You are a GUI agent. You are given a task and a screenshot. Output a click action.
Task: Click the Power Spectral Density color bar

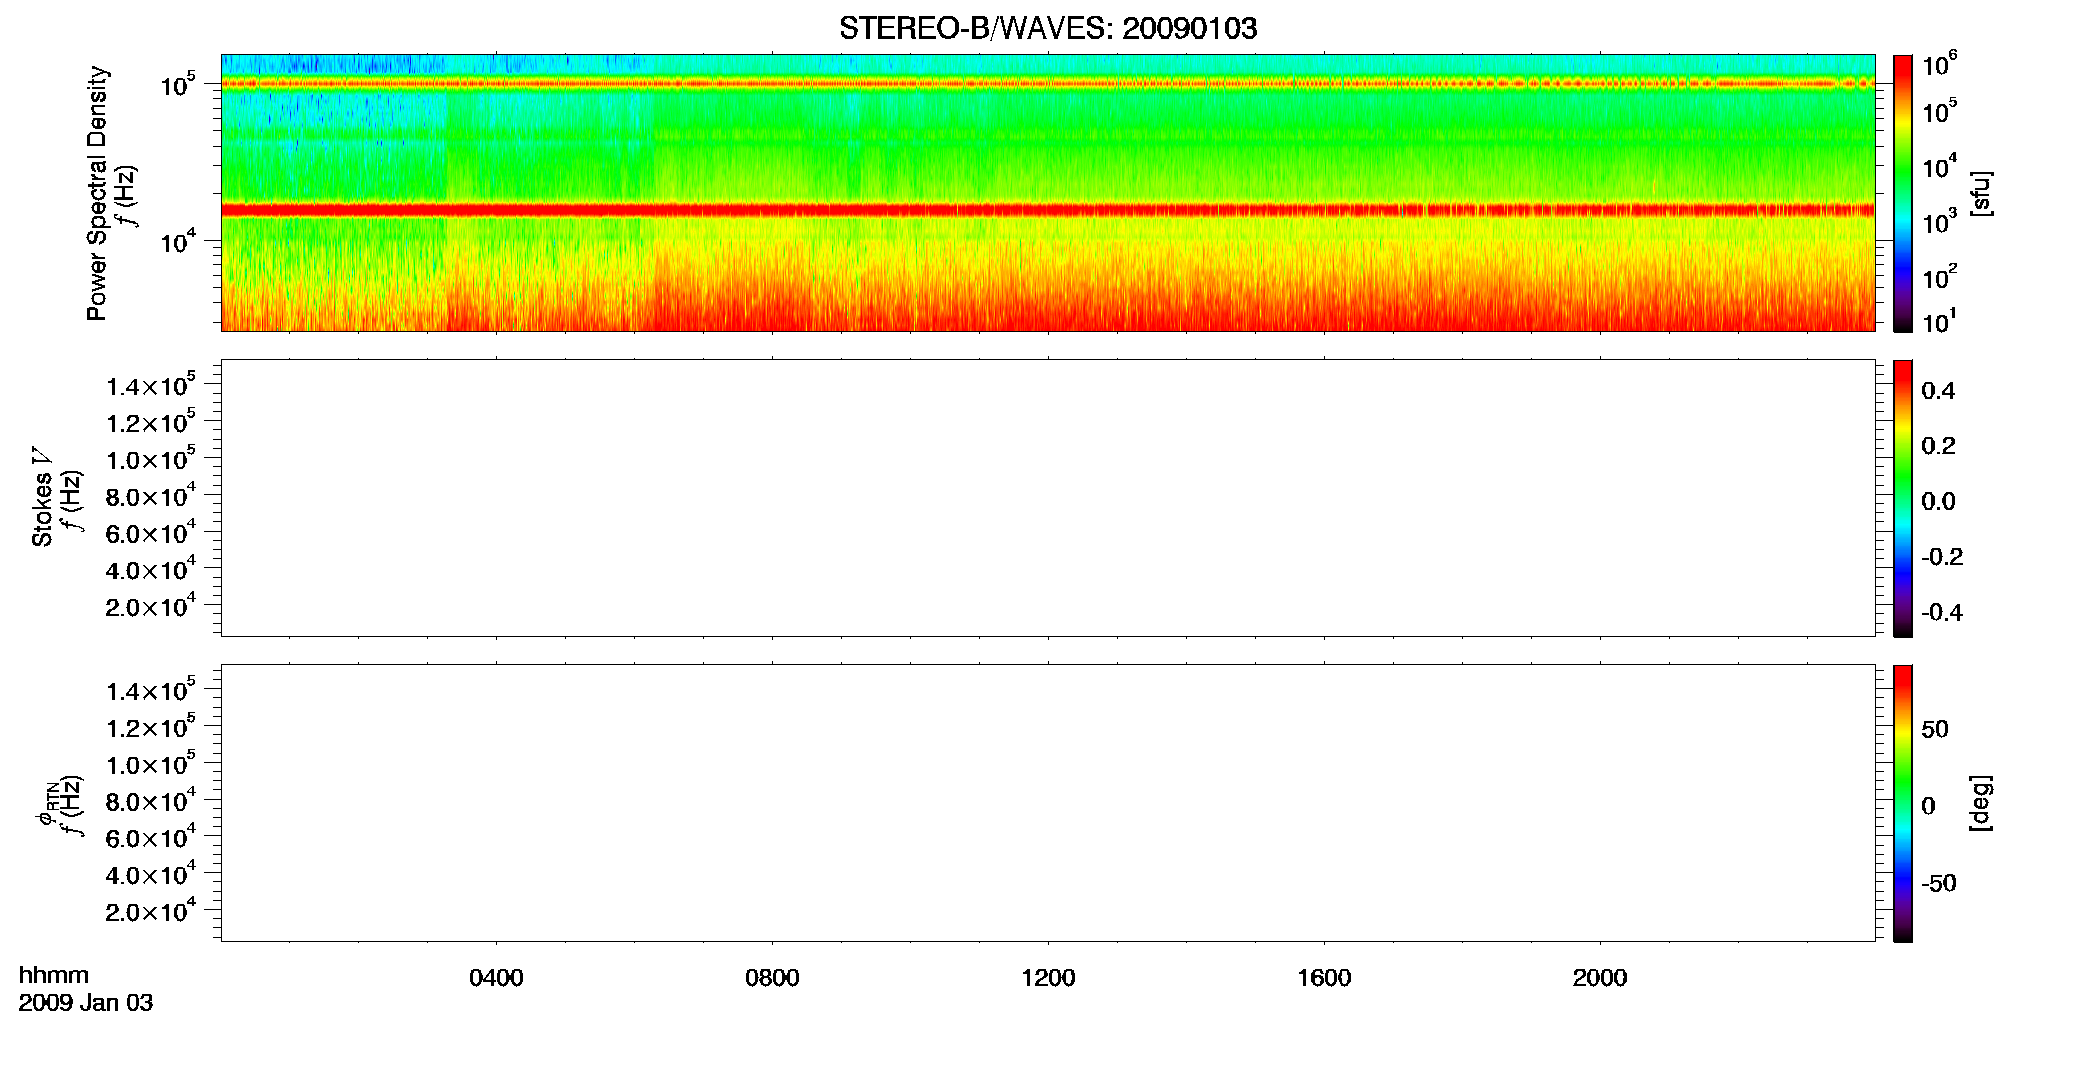1903,193
